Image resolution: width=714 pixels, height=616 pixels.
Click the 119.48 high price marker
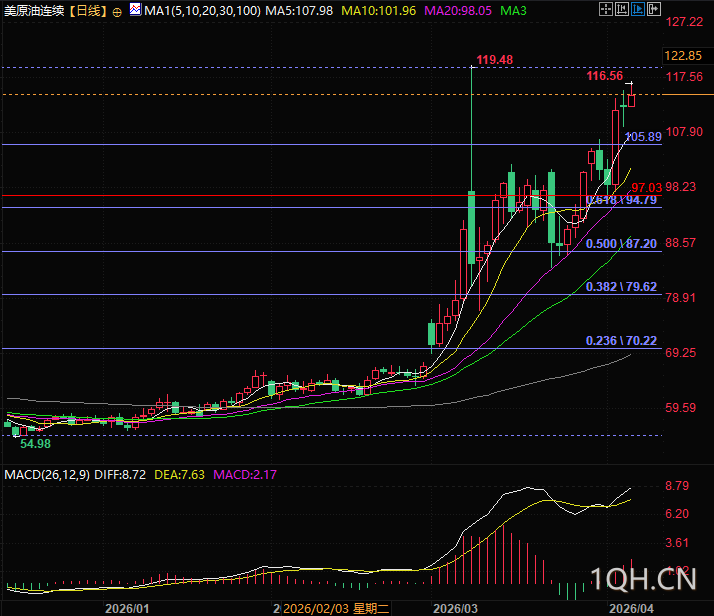click(x=495, y=60)
